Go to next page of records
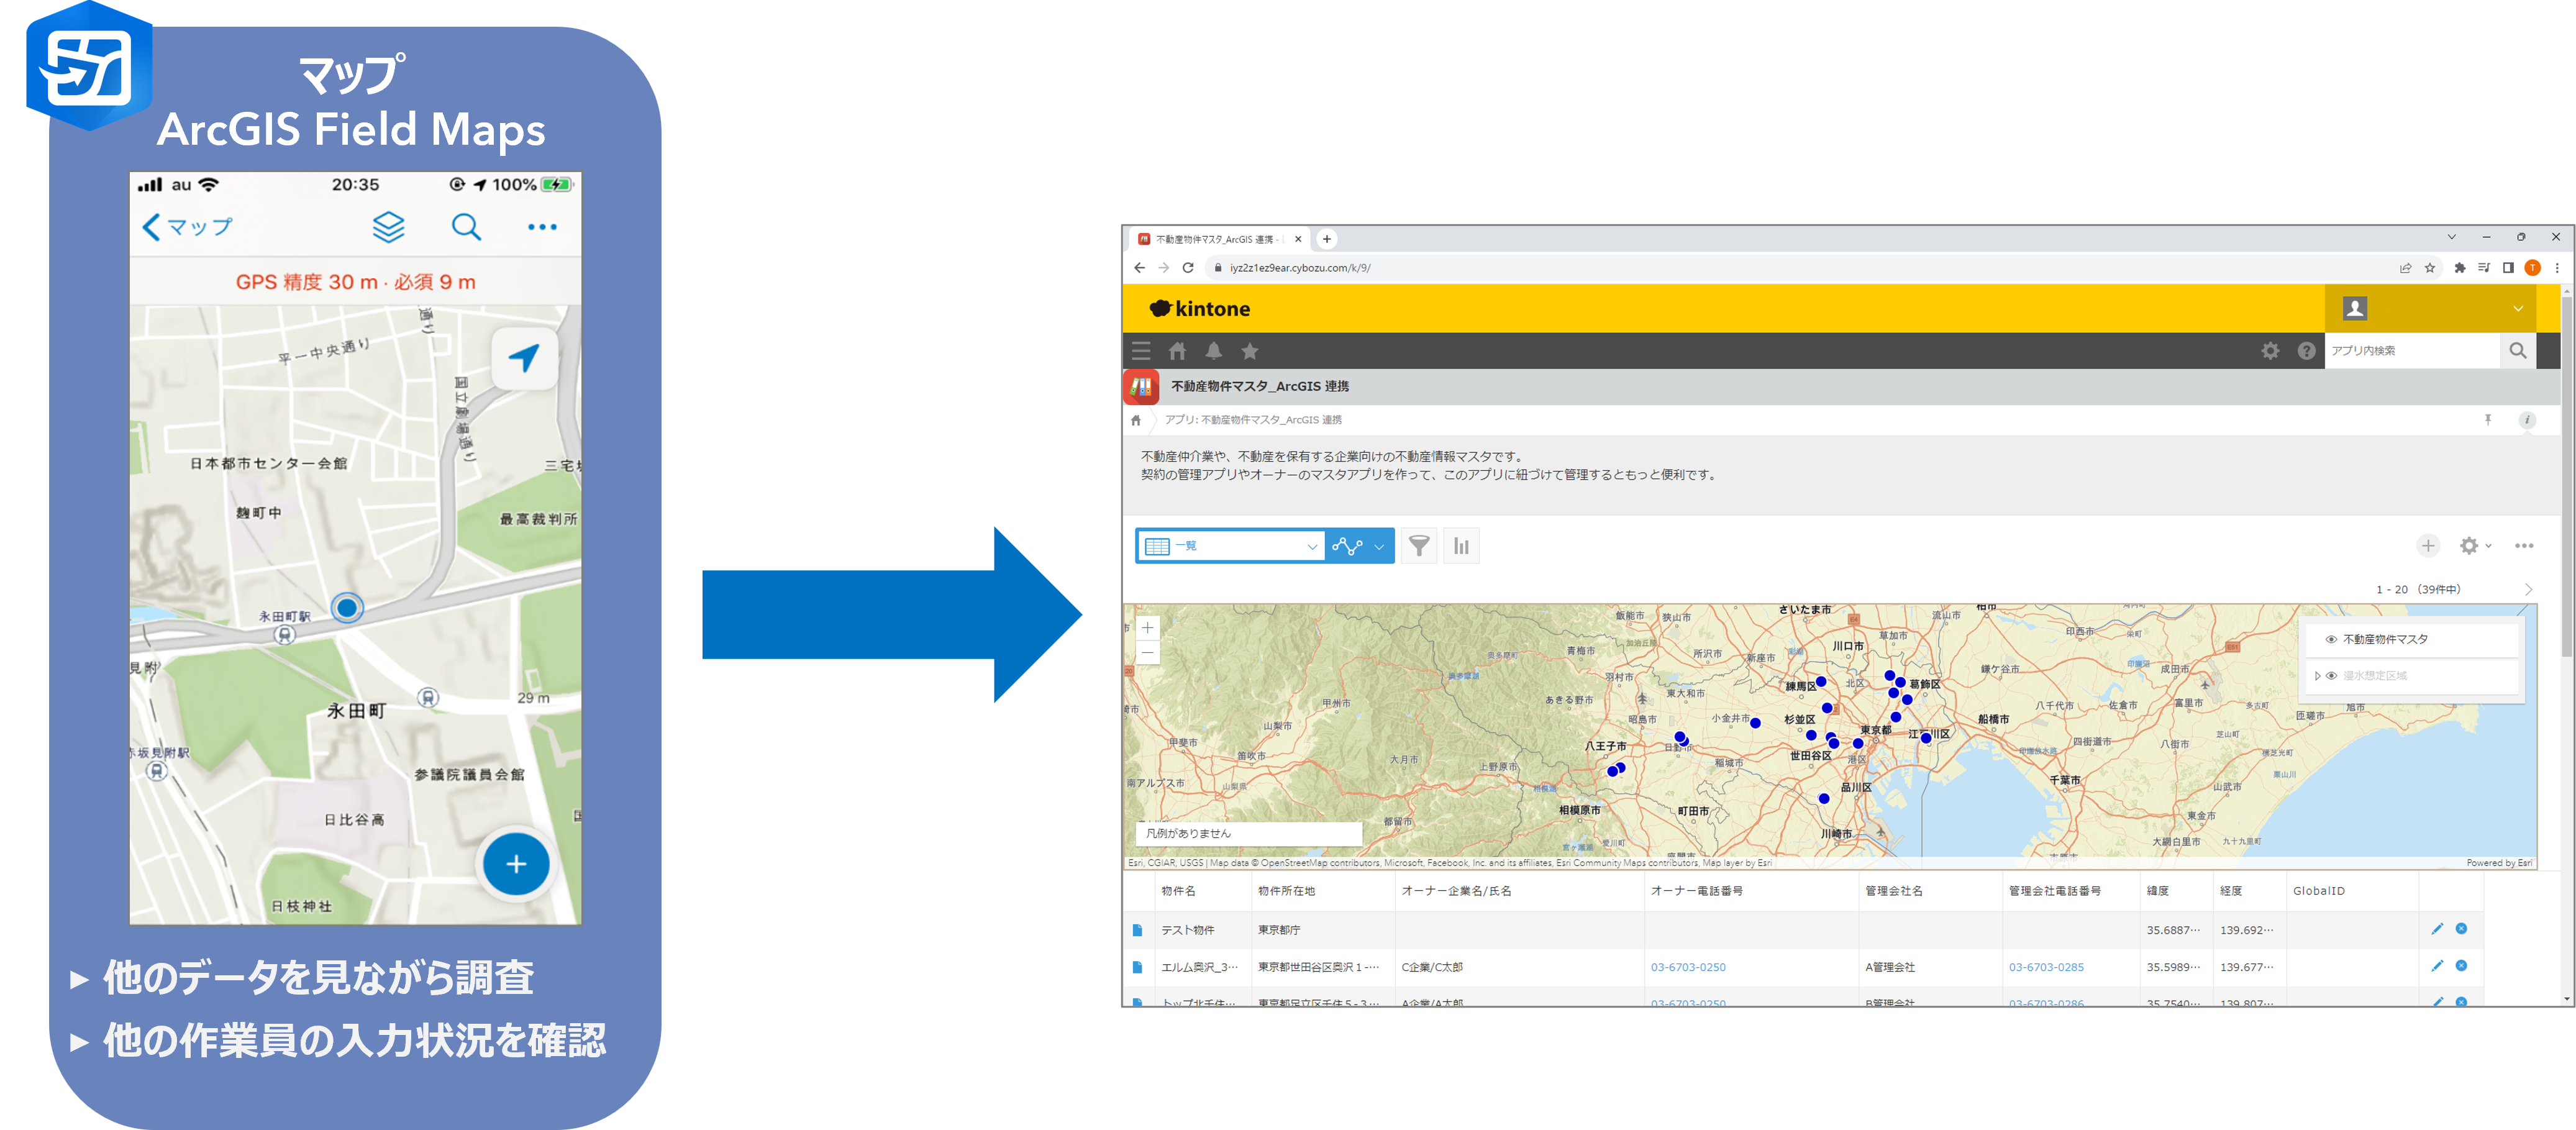Viewport: 2576px width, 1130px height. tap(2528, 589)
